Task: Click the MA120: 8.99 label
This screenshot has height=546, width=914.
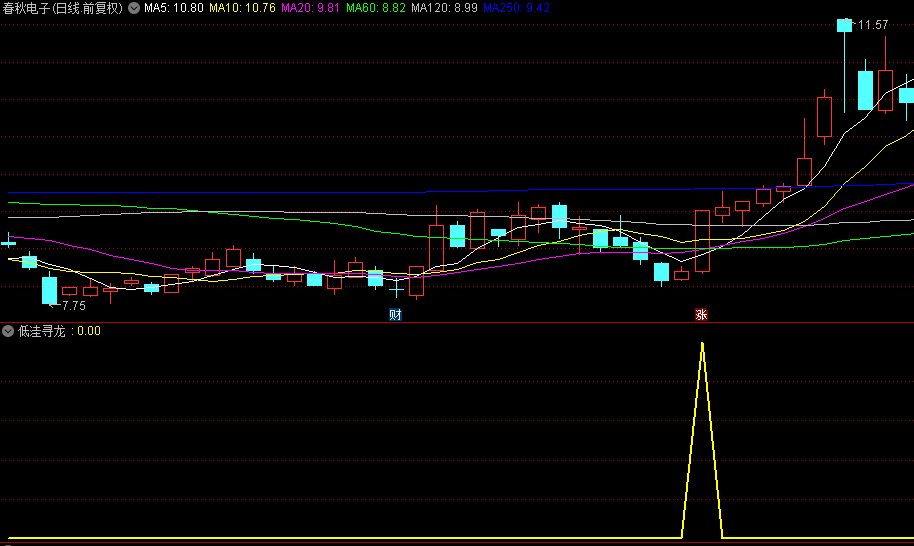Action: (444, 8)
